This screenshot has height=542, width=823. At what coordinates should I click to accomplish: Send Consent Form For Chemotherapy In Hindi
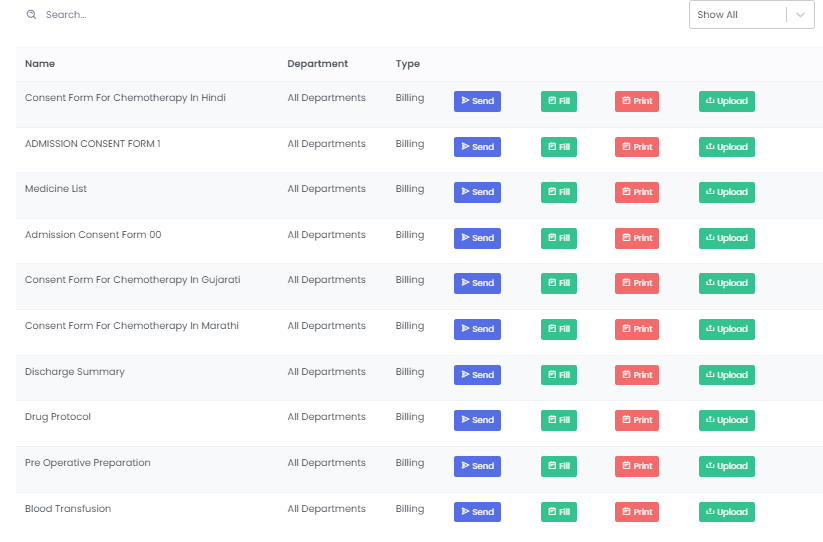[477, 101]
